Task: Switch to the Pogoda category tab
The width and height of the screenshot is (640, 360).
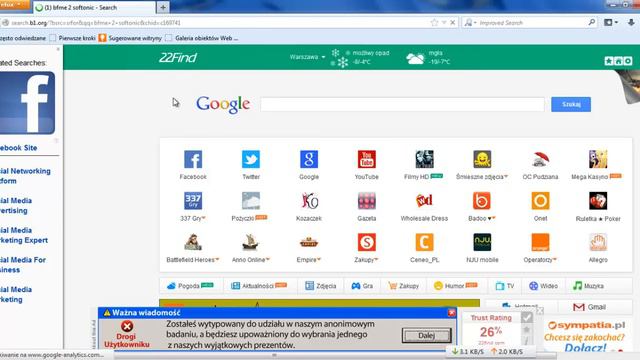Action: point(191,286)
